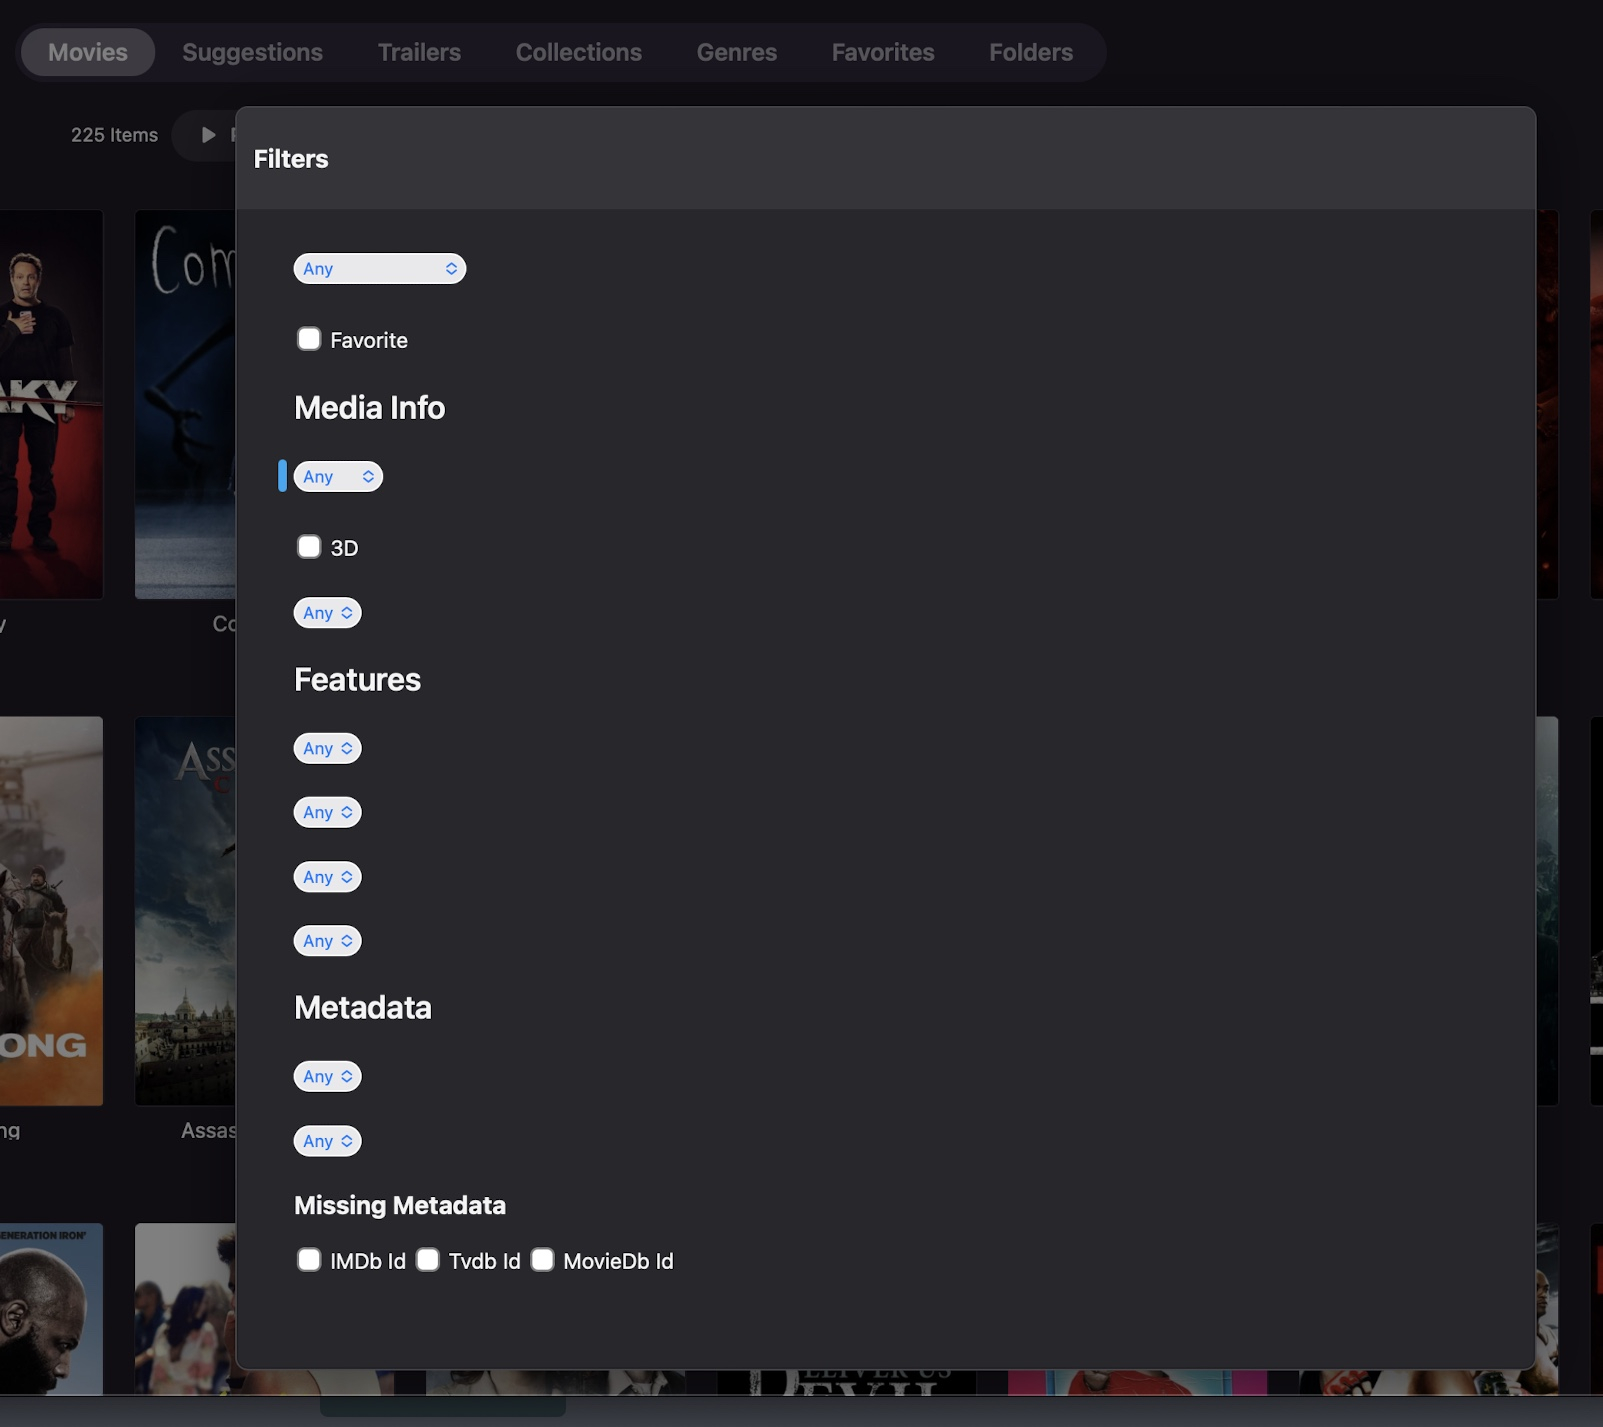Screen dimensions: 1603x1427
Task: Click the poster with handwritten 'Com' title
Action: pos(185,404)
